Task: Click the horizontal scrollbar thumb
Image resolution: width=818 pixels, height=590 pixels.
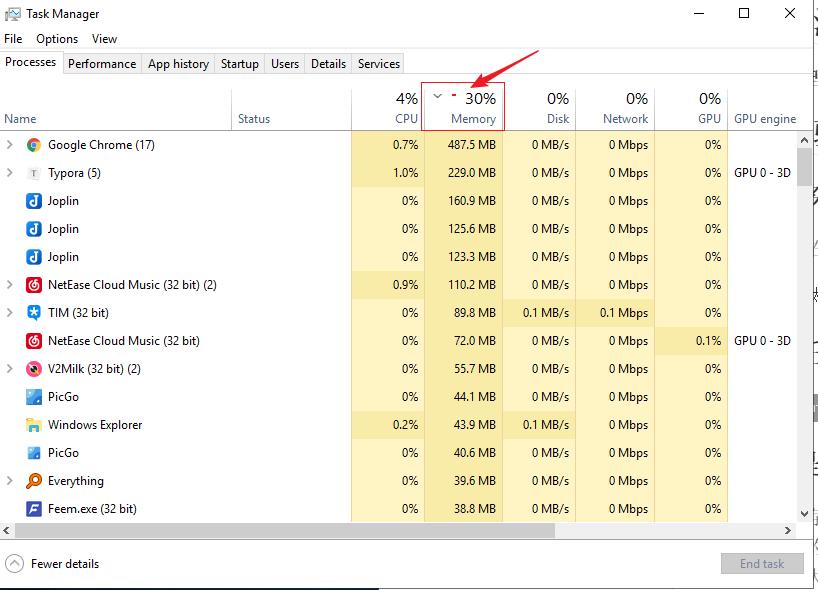Action: click(x=280, y=530)
